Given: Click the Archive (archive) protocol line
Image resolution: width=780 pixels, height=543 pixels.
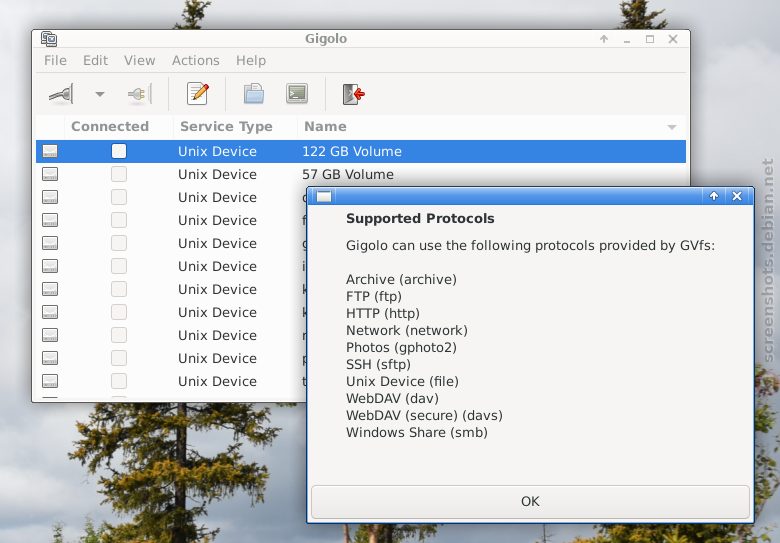Looking at the screenshot, I should pyautogui.click(x=401, y=279).
